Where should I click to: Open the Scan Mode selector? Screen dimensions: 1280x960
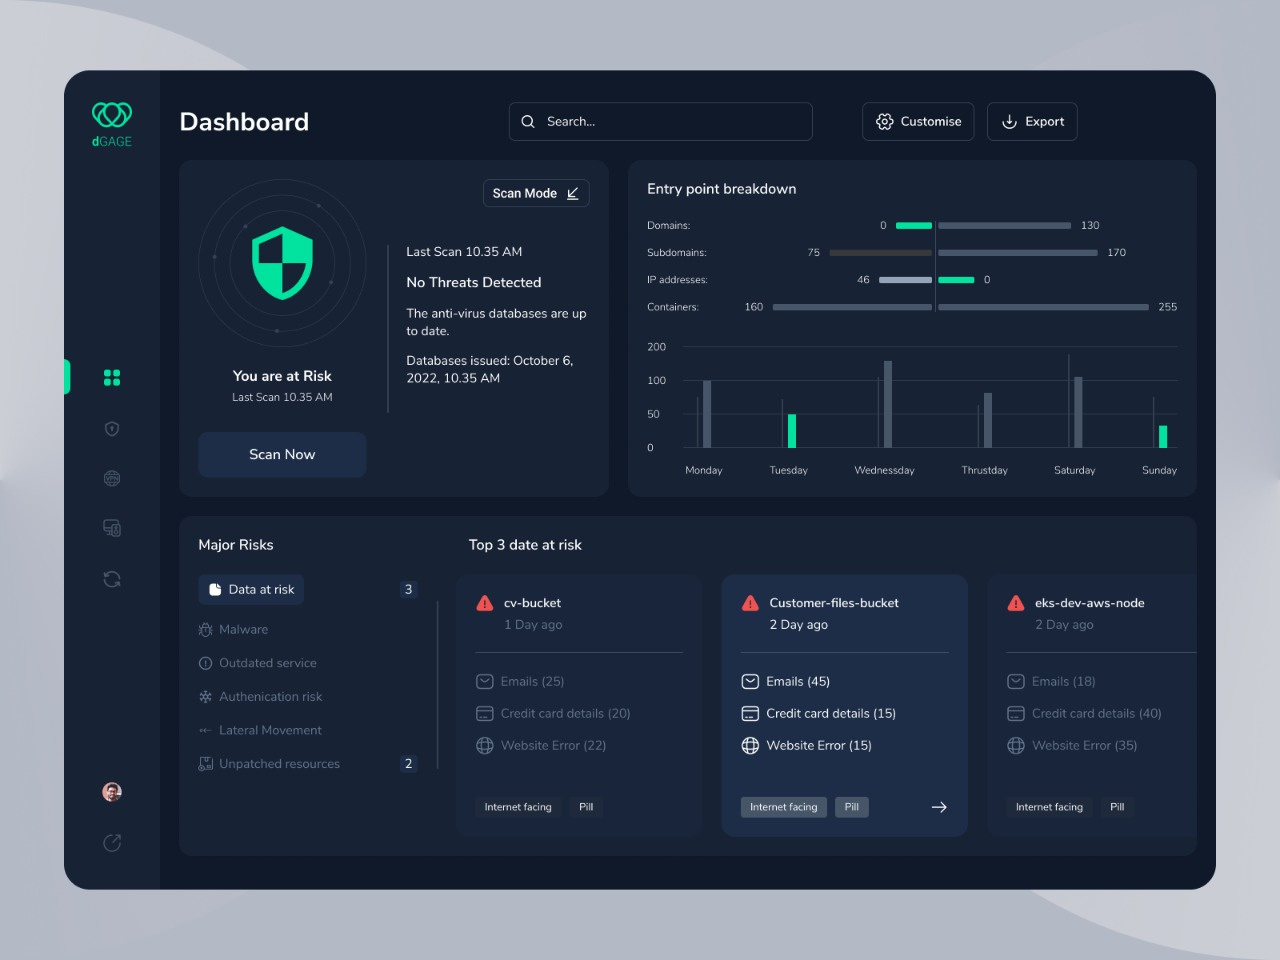coord(536,193)
